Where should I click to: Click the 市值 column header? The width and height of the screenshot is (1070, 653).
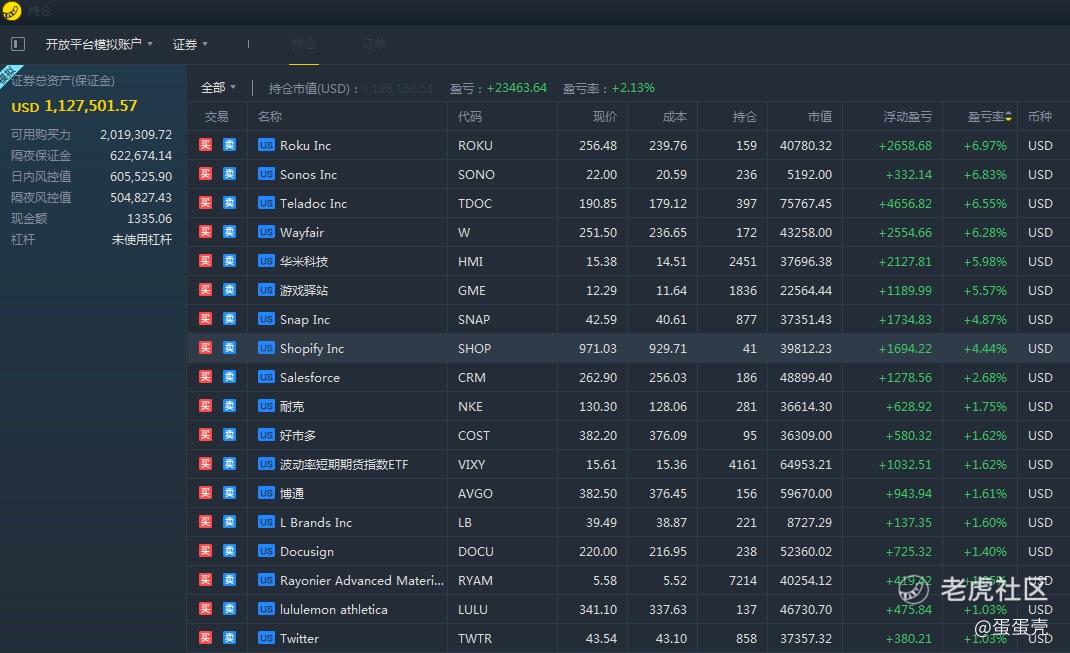[x=820, y=117]
